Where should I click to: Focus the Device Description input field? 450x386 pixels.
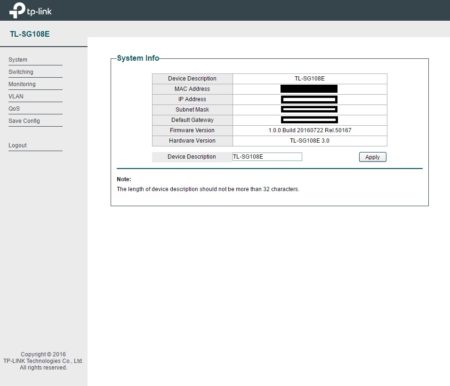267,157
